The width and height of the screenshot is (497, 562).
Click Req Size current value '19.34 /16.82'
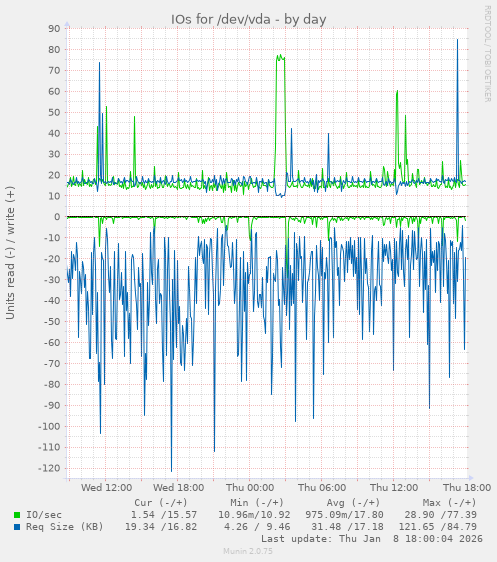[x=161, y=527]
